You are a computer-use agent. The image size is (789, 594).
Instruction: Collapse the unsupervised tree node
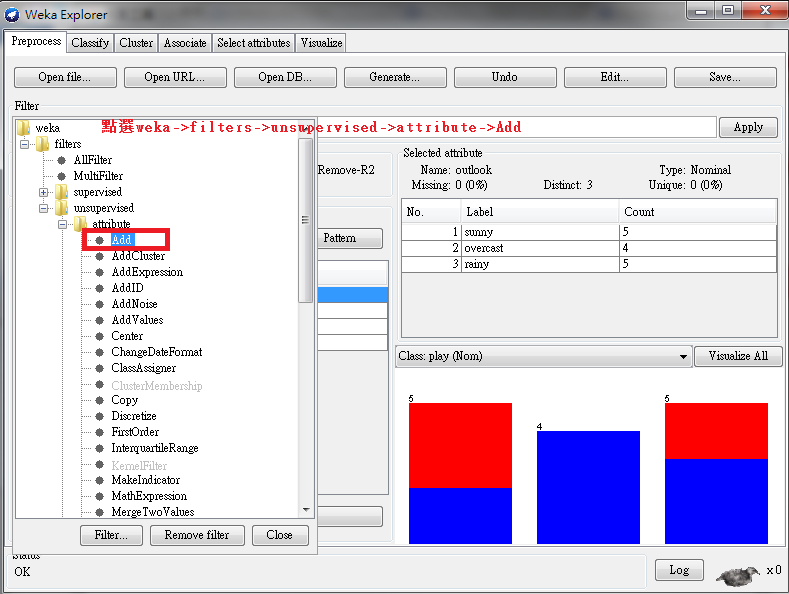(43, 208)
